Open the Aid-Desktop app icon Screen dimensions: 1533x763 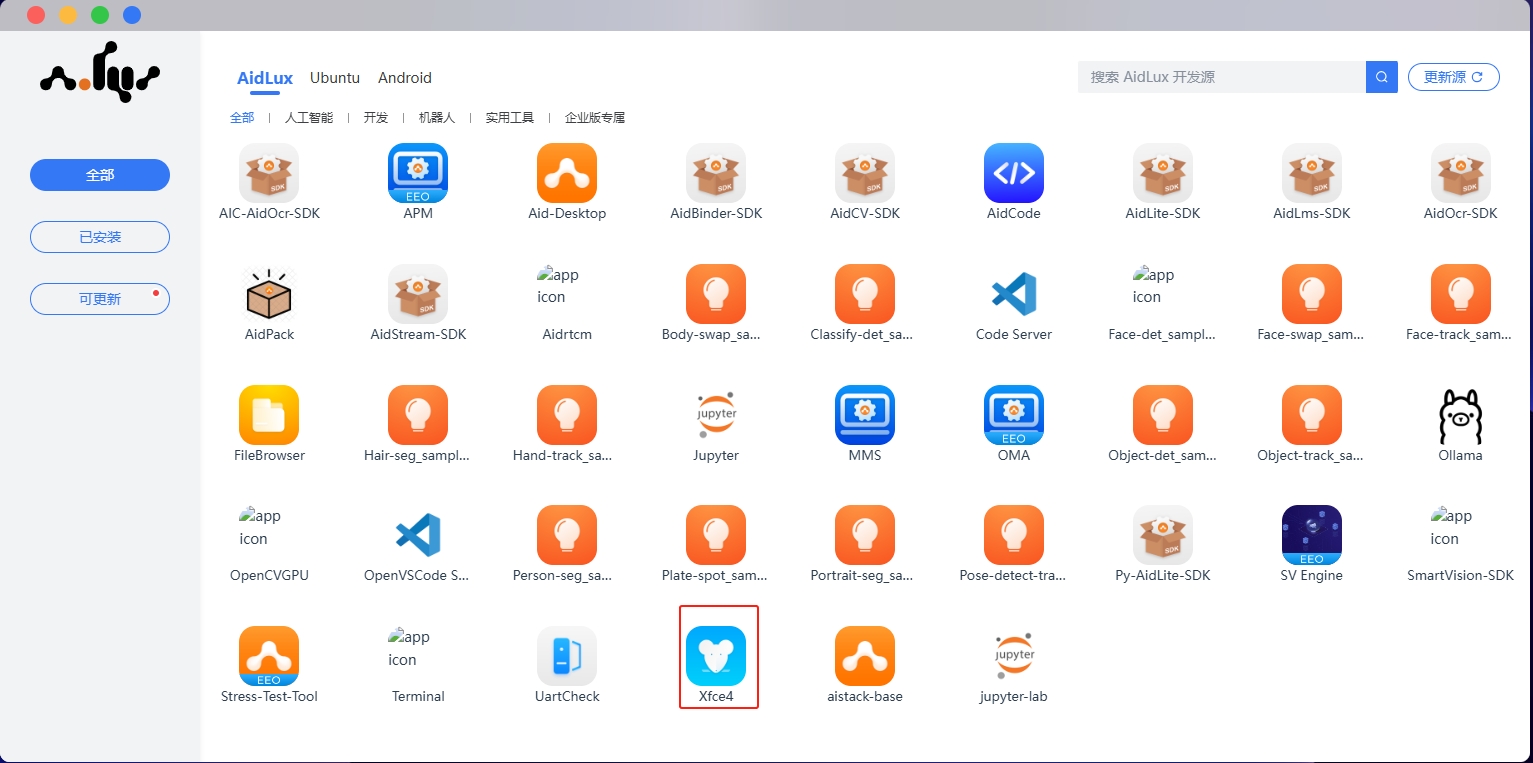(x=567, y=173)
